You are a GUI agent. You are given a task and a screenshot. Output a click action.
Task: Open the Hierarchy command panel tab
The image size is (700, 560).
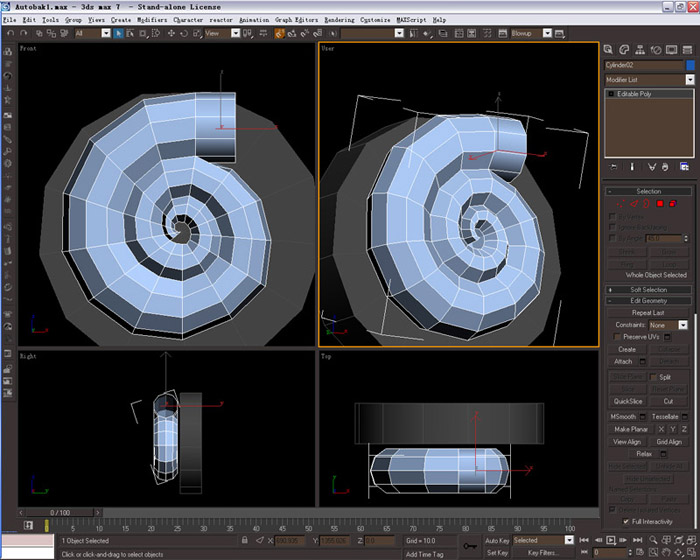coord(640,50)
